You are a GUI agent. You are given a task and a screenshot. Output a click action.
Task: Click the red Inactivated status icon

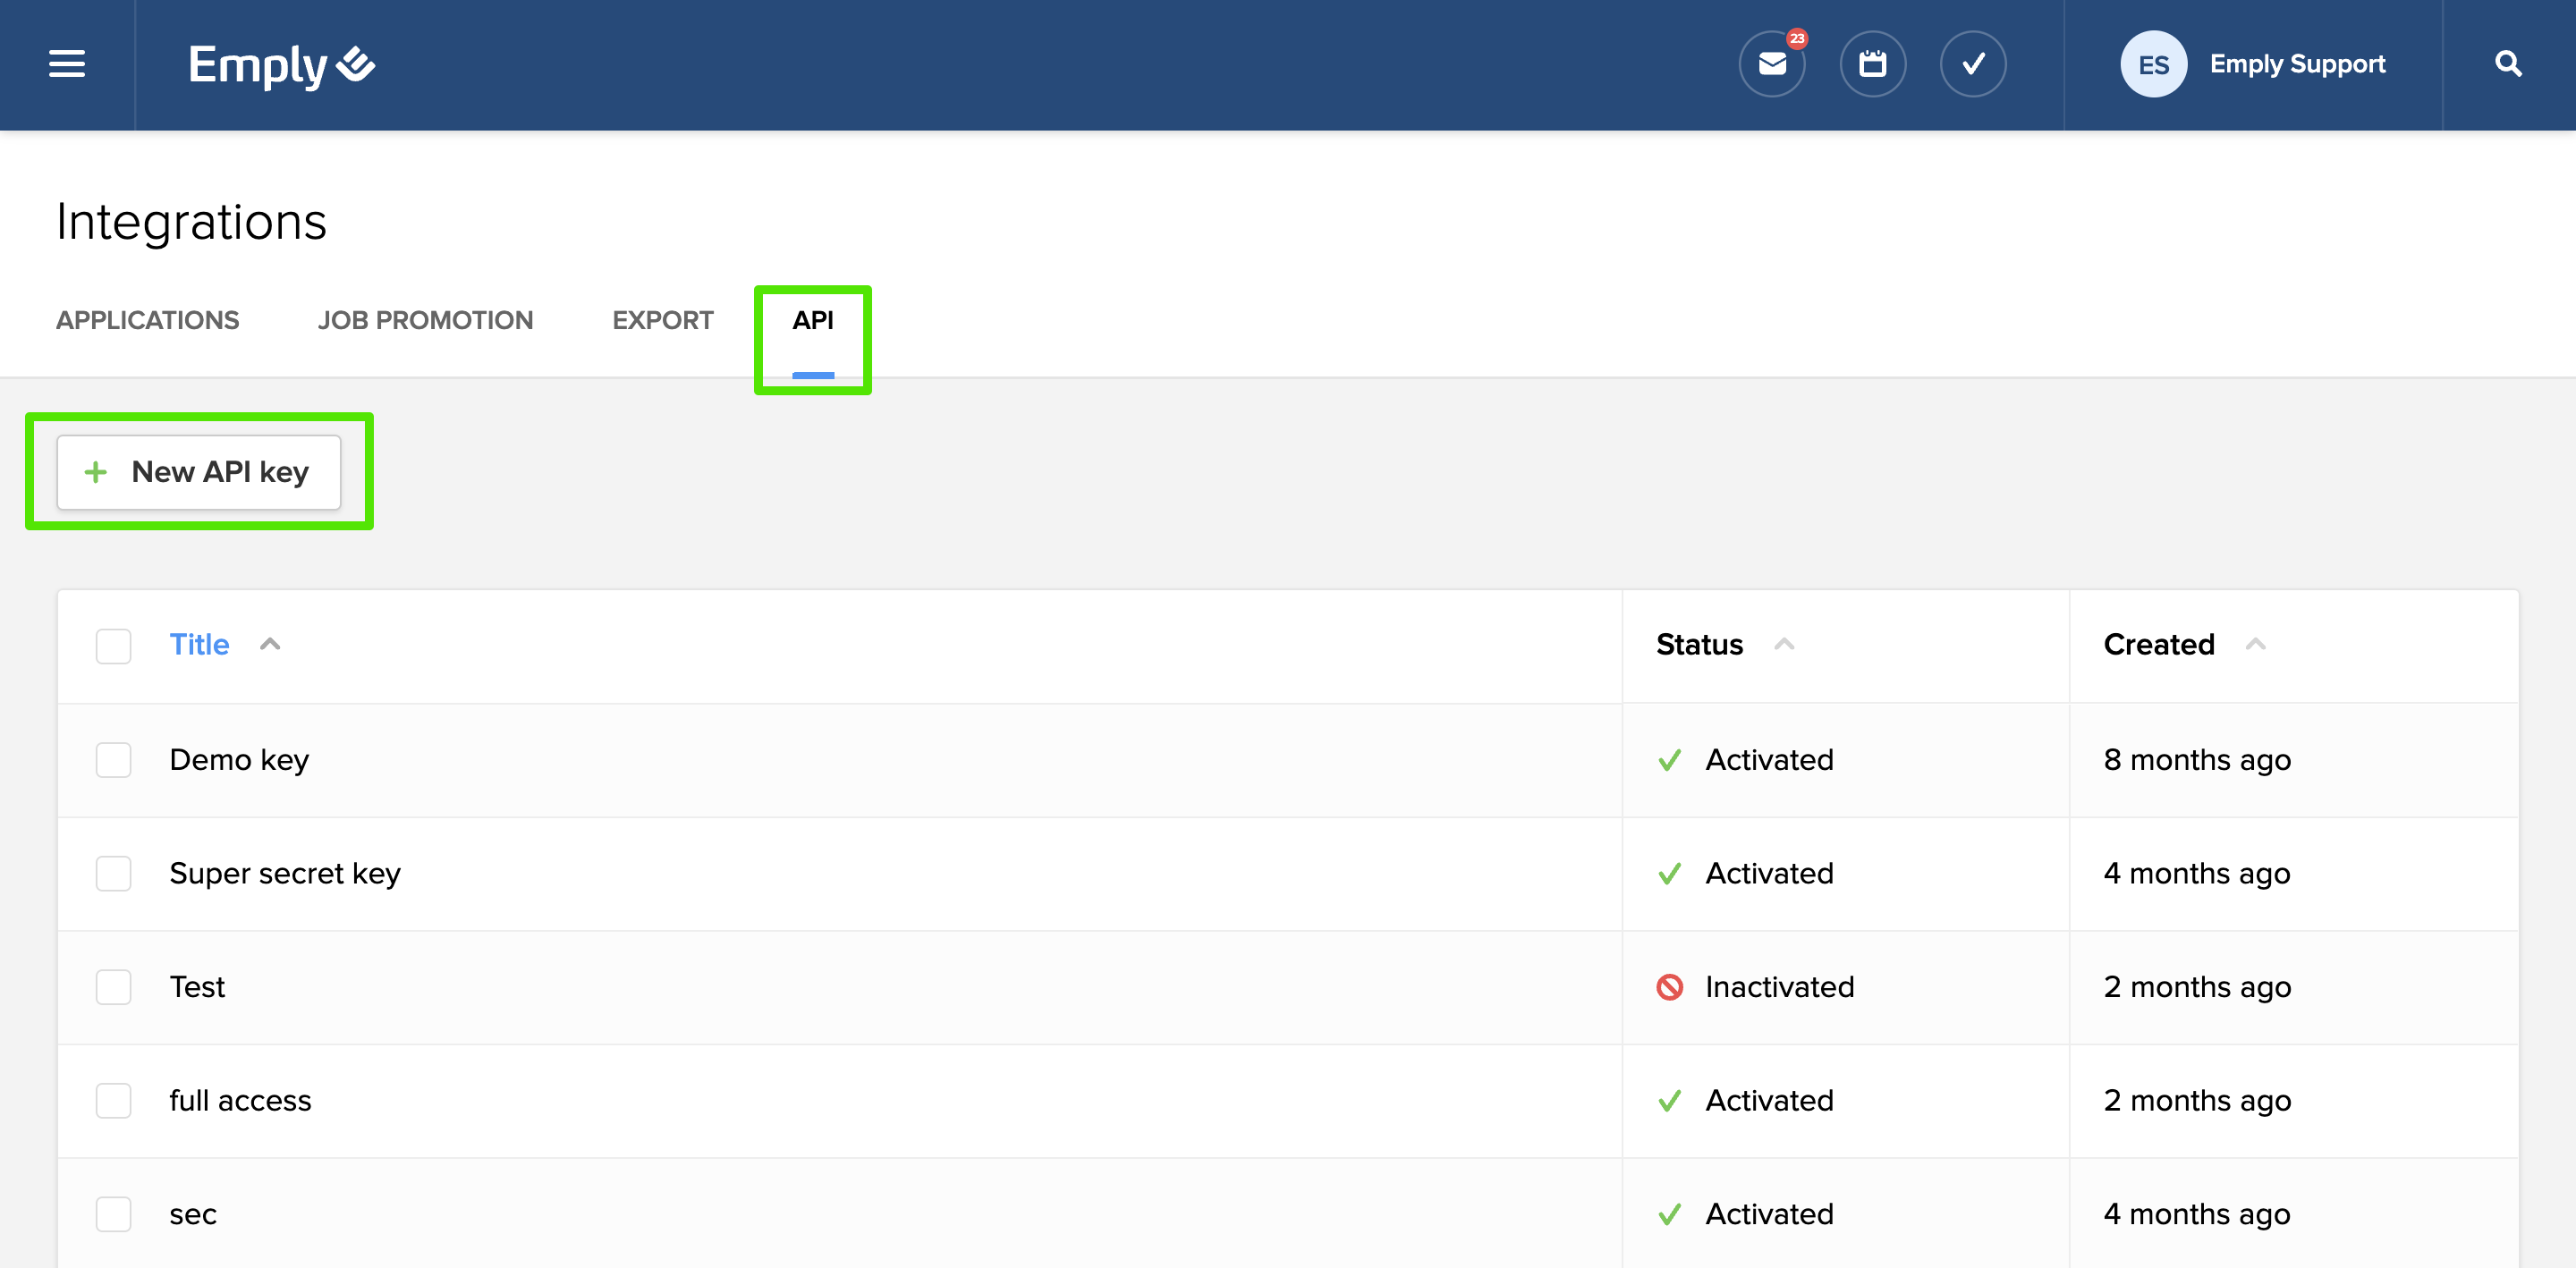(1669, 987)
